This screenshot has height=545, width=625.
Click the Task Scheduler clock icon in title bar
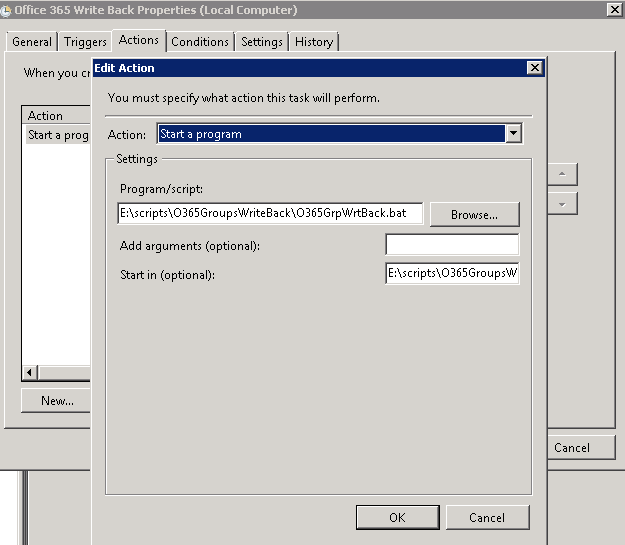(6, 10)
